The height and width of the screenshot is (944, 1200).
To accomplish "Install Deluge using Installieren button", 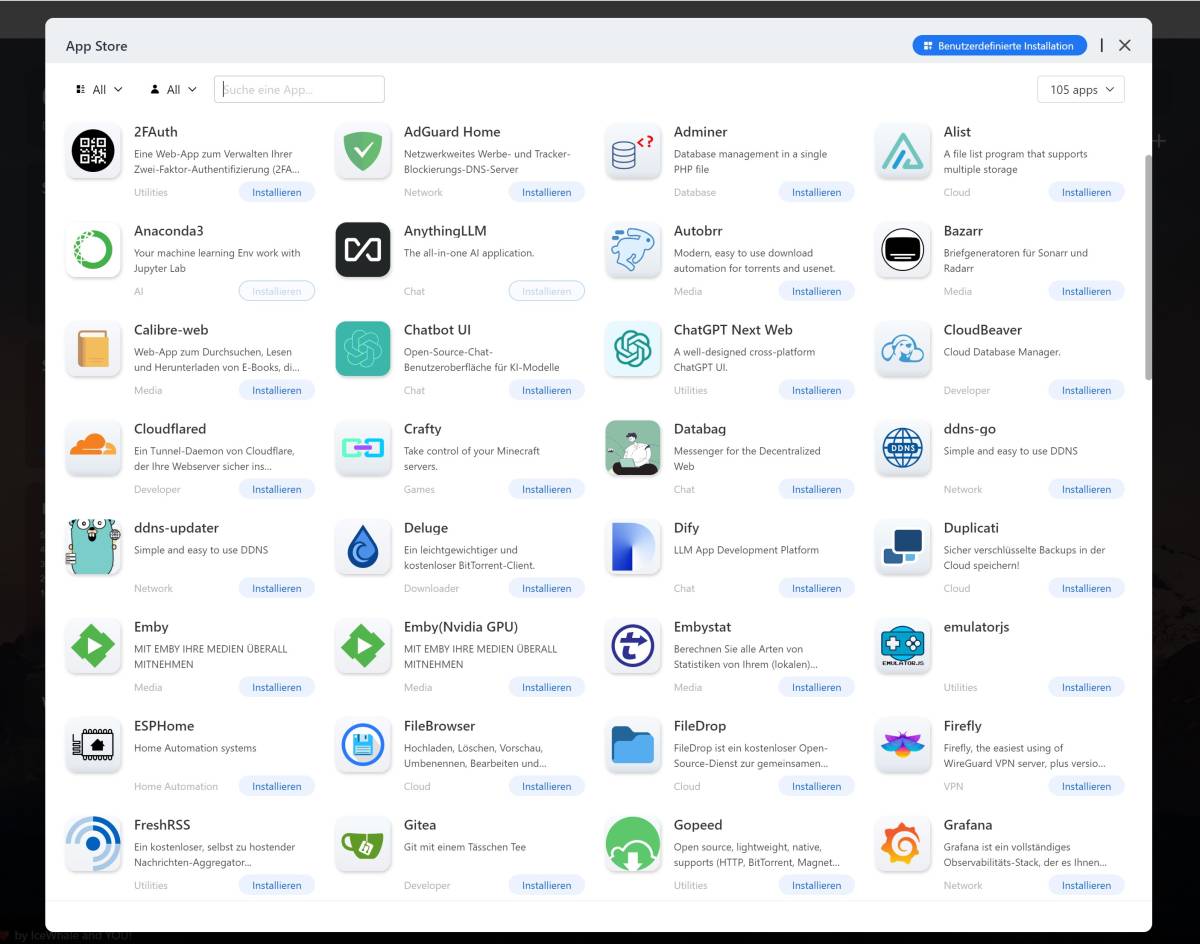I will [x=547, y=588].
